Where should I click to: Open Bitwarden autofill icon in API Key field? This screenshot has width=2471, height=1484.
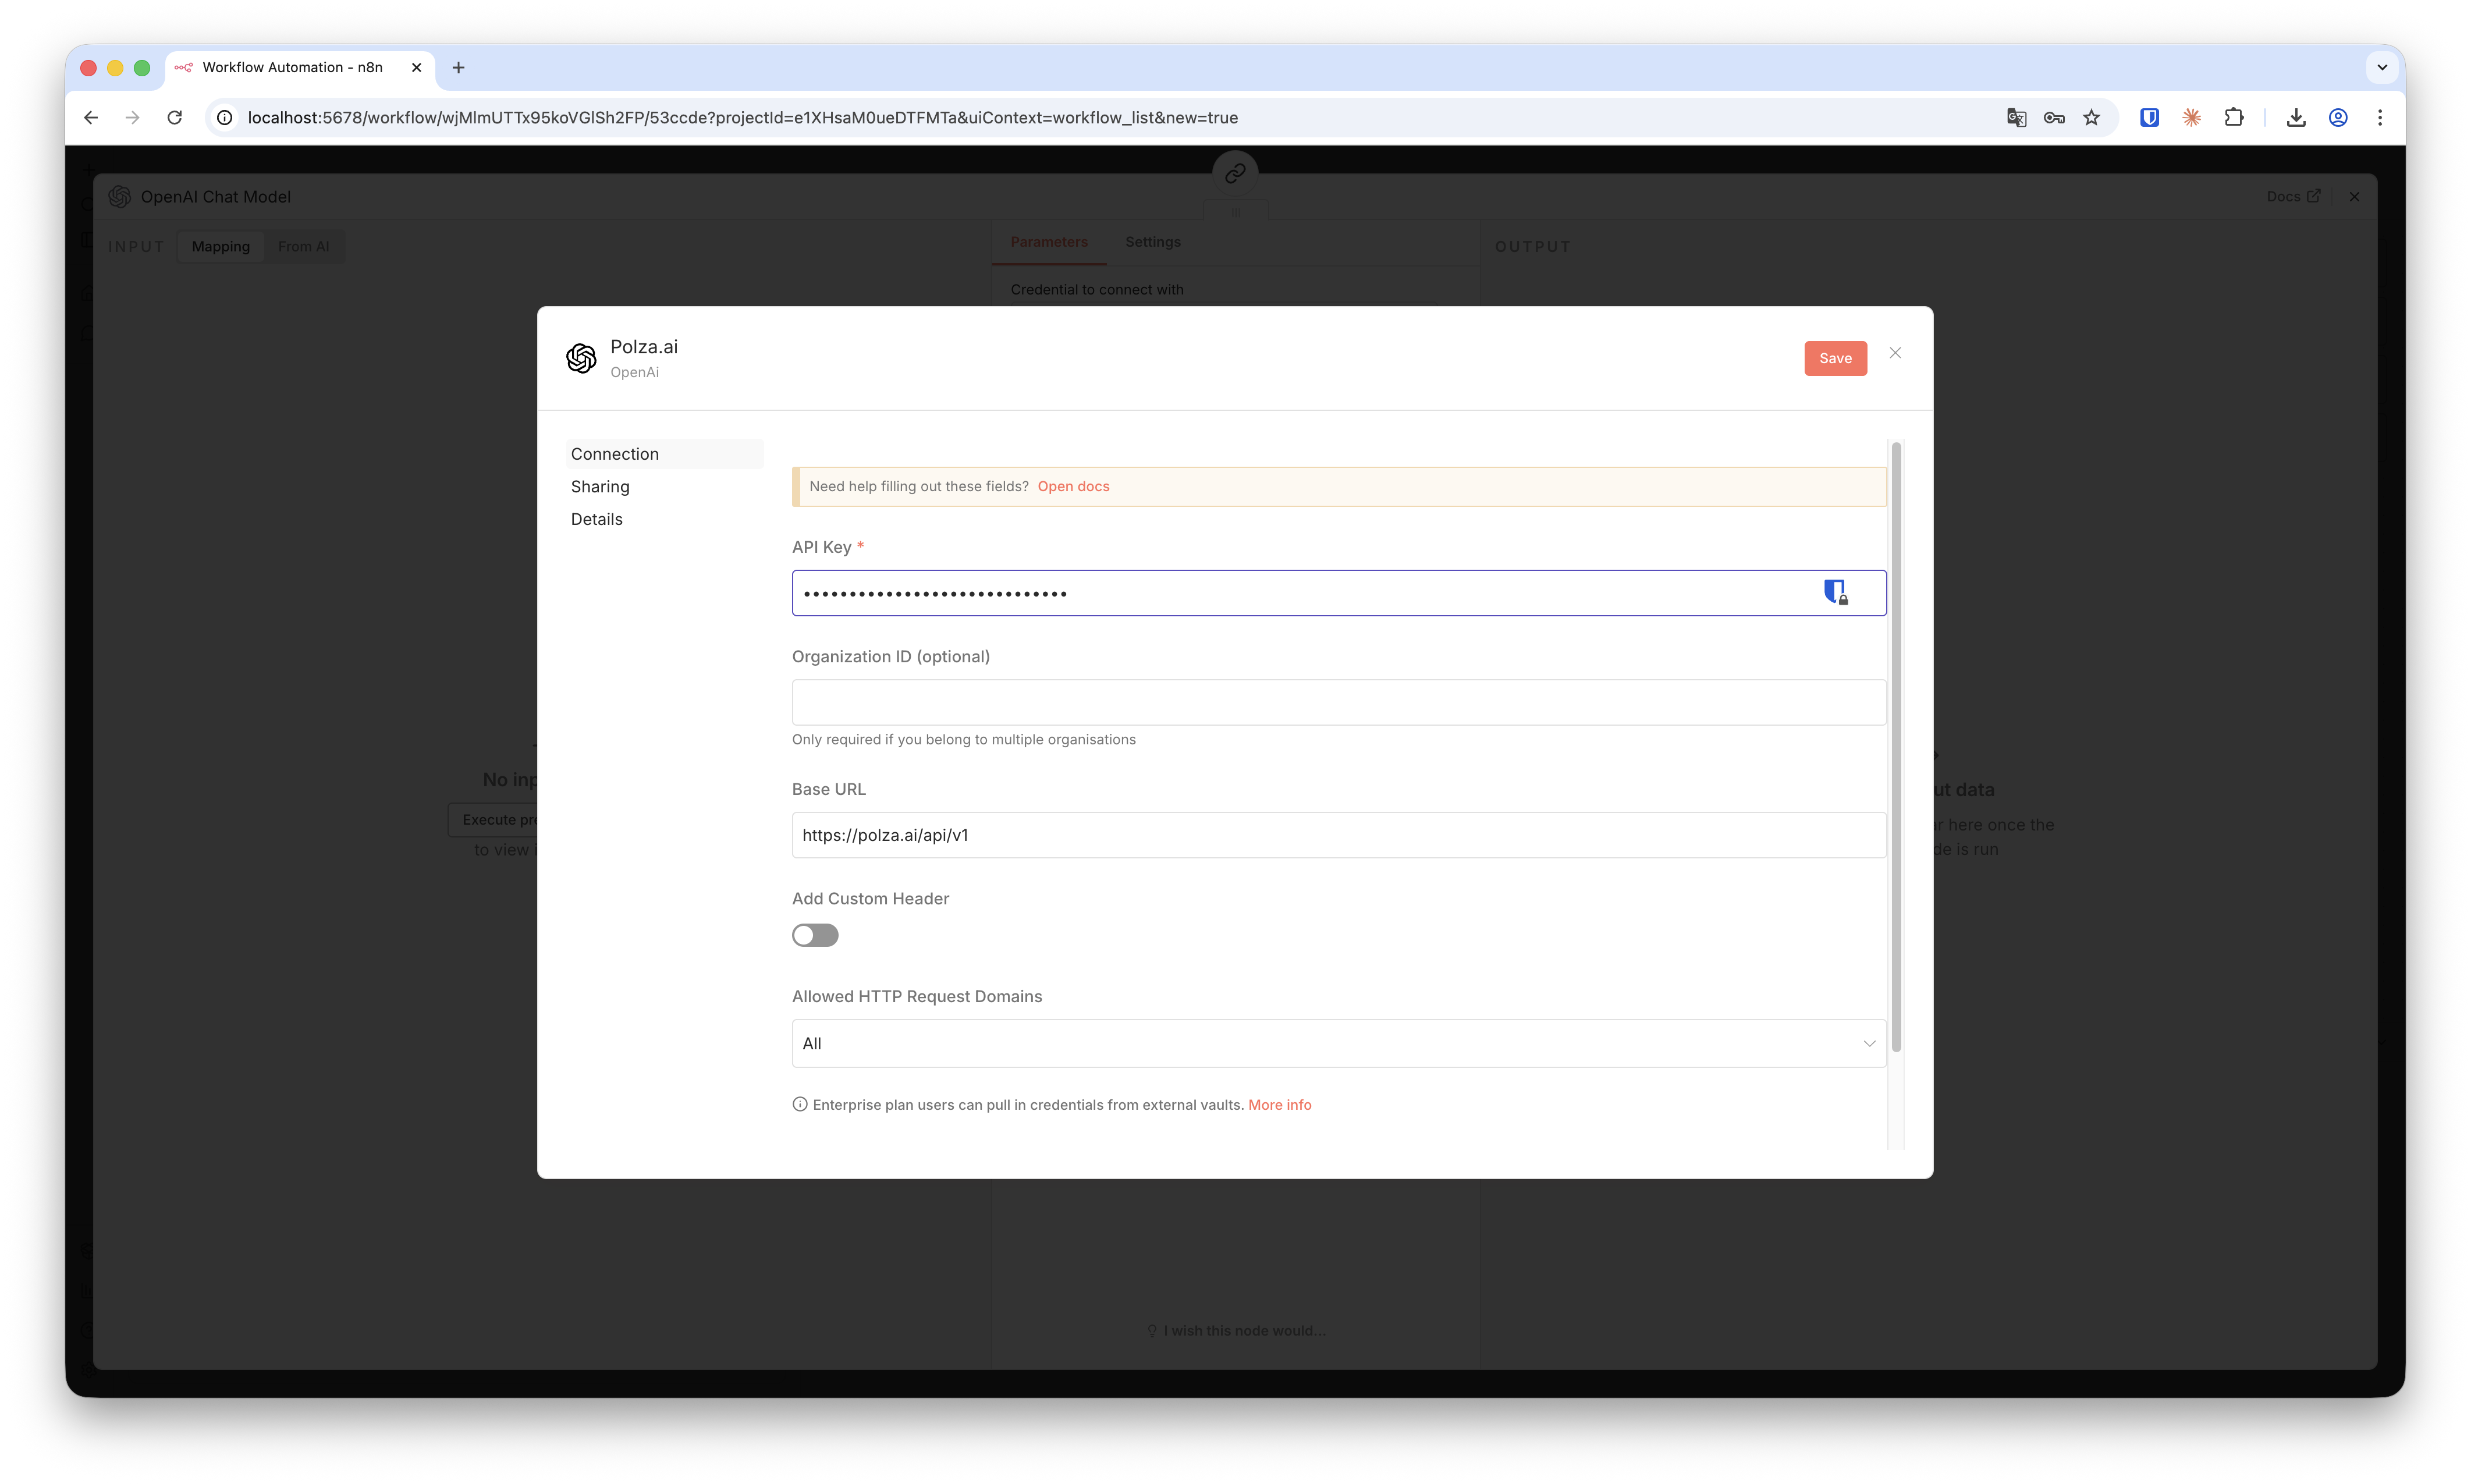1835,592
